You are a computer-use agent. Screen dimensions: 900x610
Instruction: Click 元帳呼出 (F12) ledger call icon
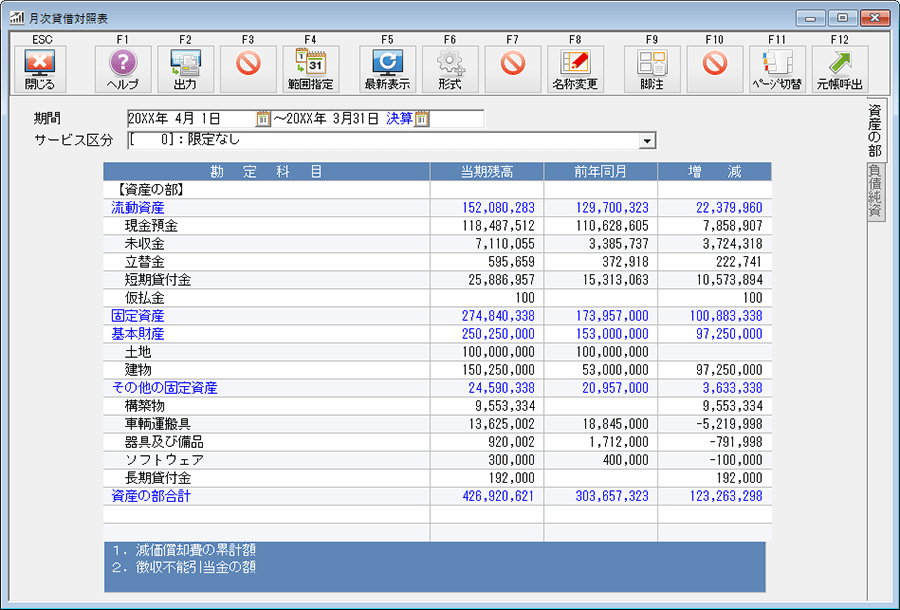[840, 69]
